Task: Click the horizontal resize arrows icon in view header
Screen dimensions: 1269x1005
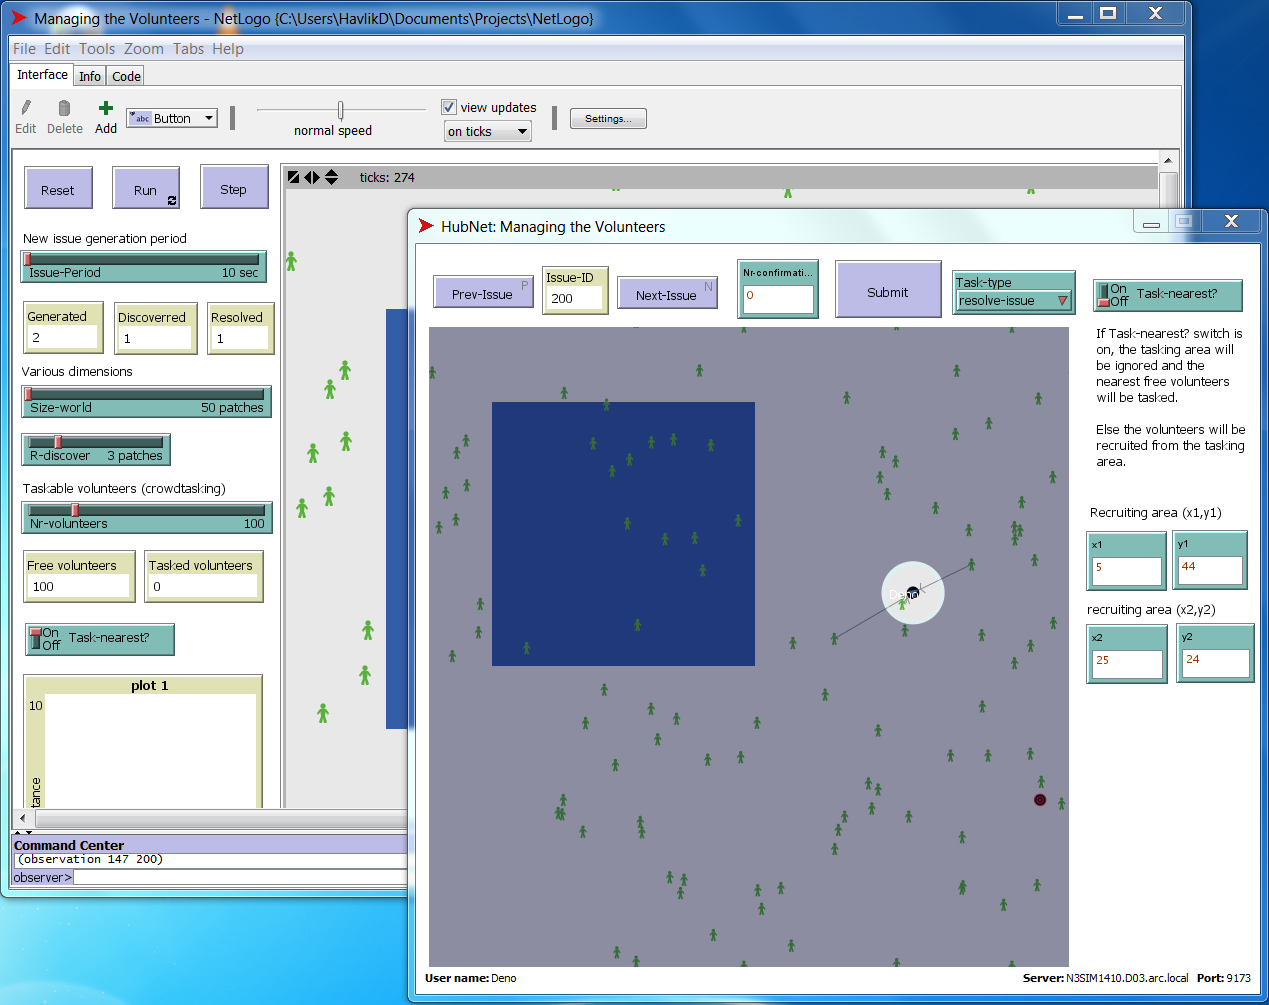Action: [x=310, y=177]
